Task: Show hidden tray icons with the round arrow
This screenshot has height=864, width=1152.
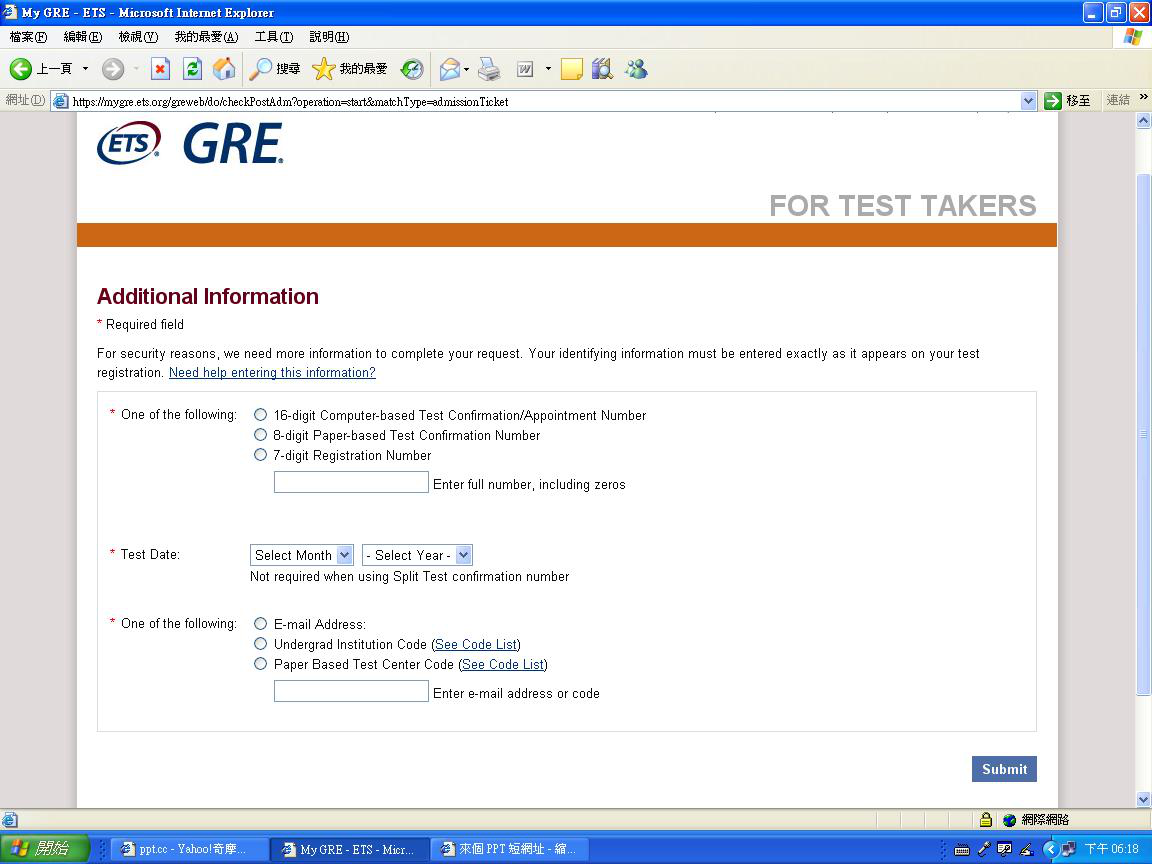Action: tap(1050, 849)
